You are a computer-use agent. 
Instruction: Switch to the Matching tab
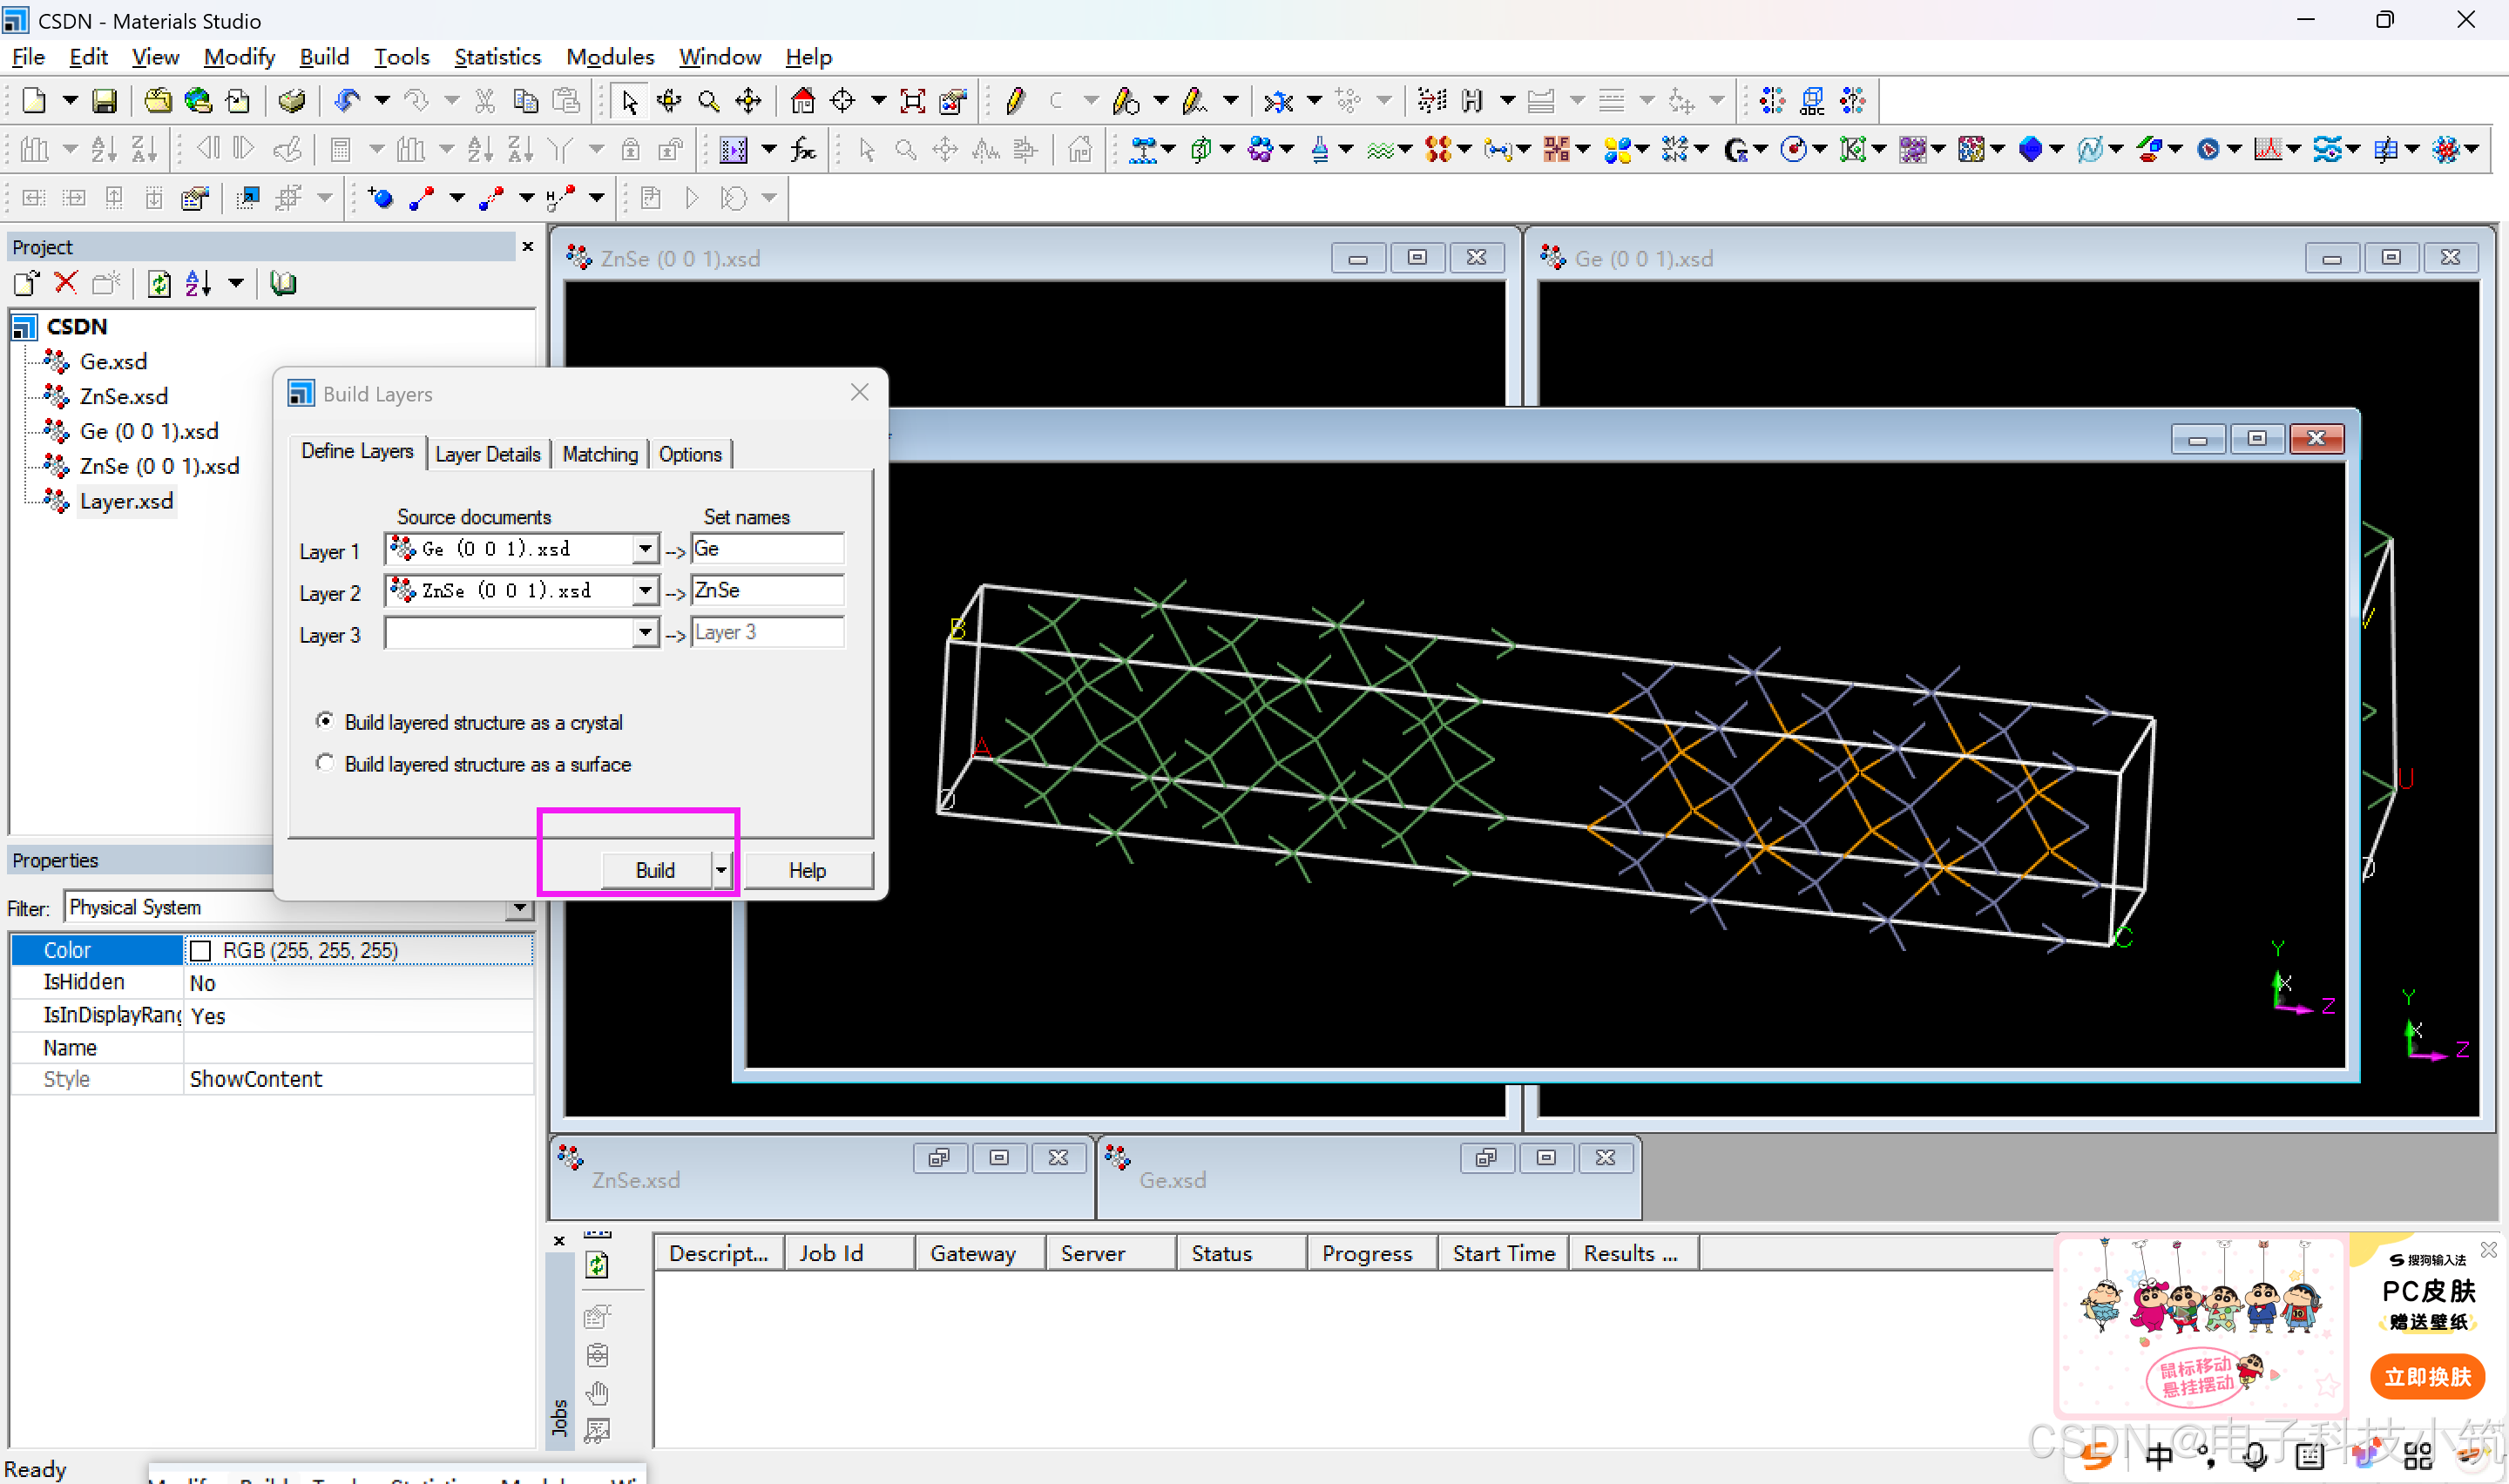click(x=600, y=455)
